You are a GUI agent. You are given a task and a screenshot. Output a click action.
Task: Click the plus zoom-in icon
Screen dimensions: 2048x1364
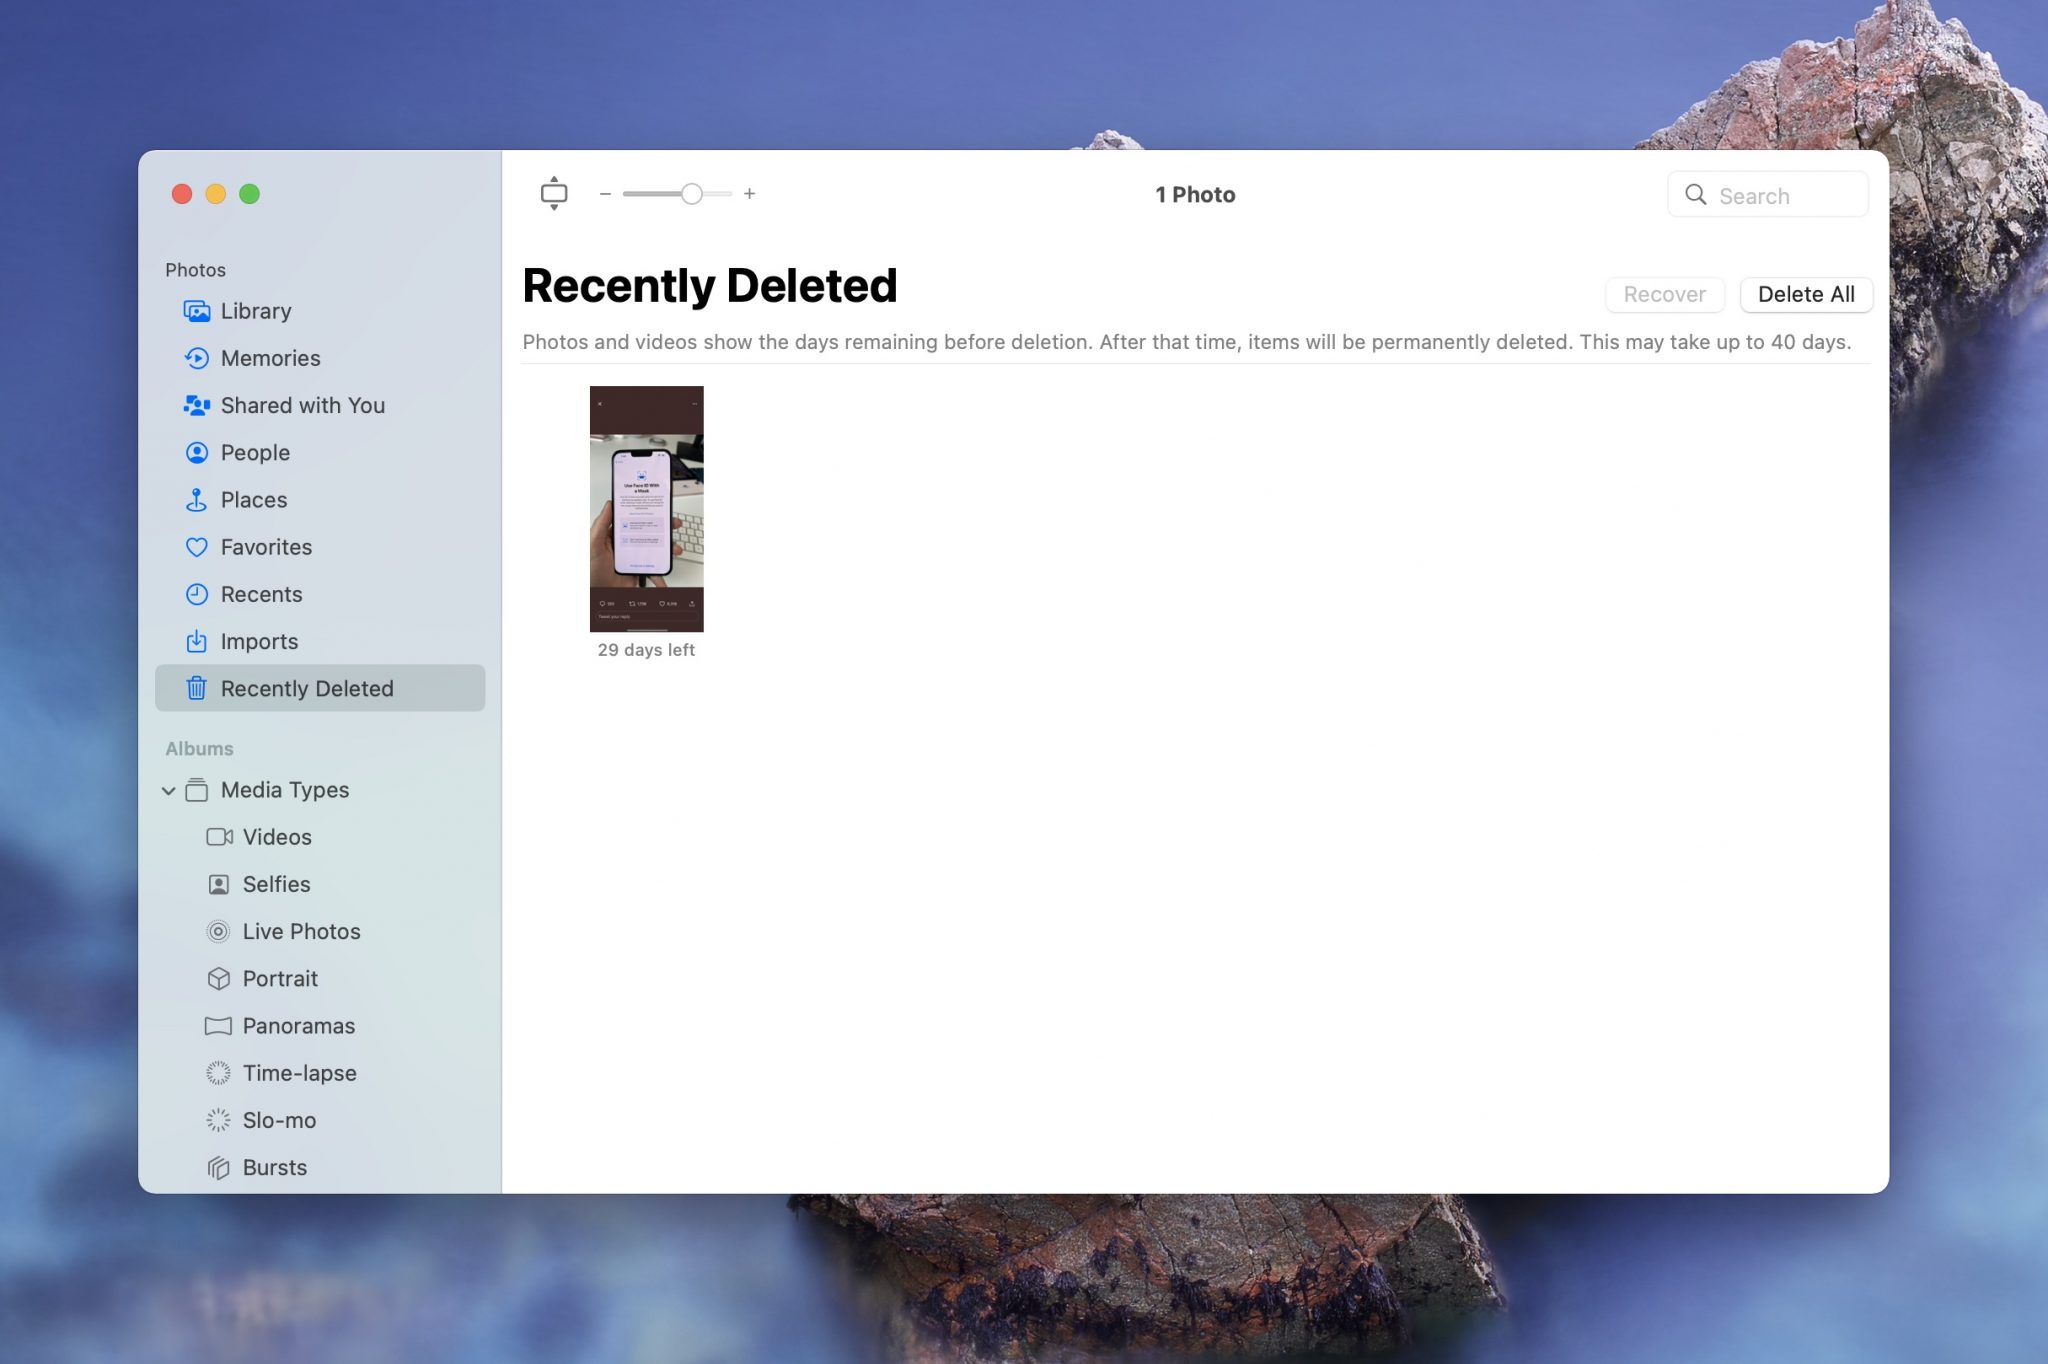click(749, 194)
